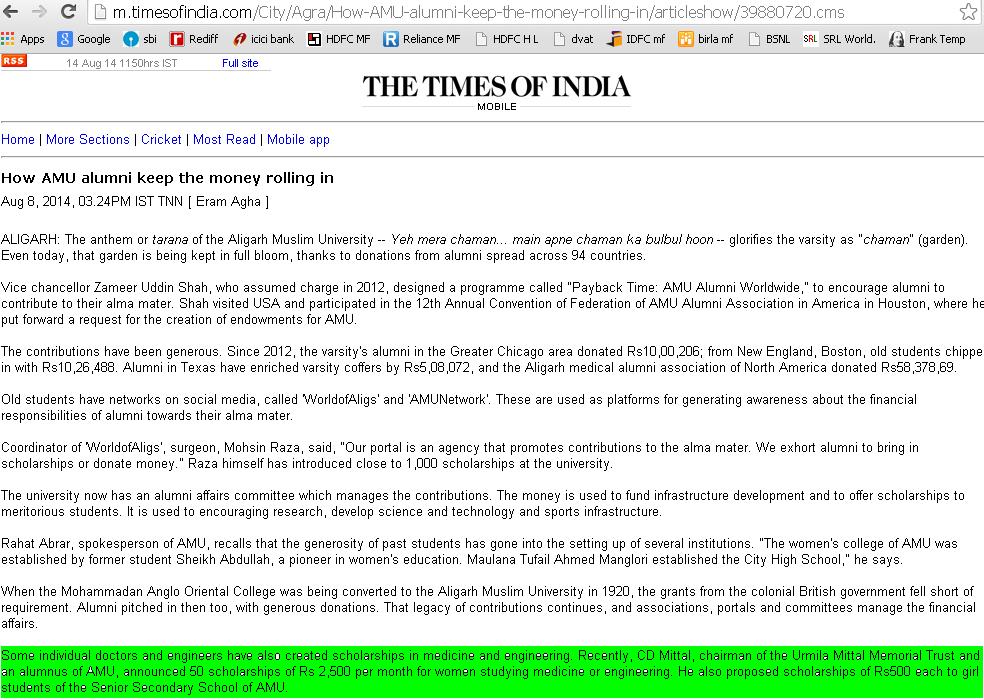
Task: Click The Times of India logo
Action: pyautogui.click(x=496, y=92)
